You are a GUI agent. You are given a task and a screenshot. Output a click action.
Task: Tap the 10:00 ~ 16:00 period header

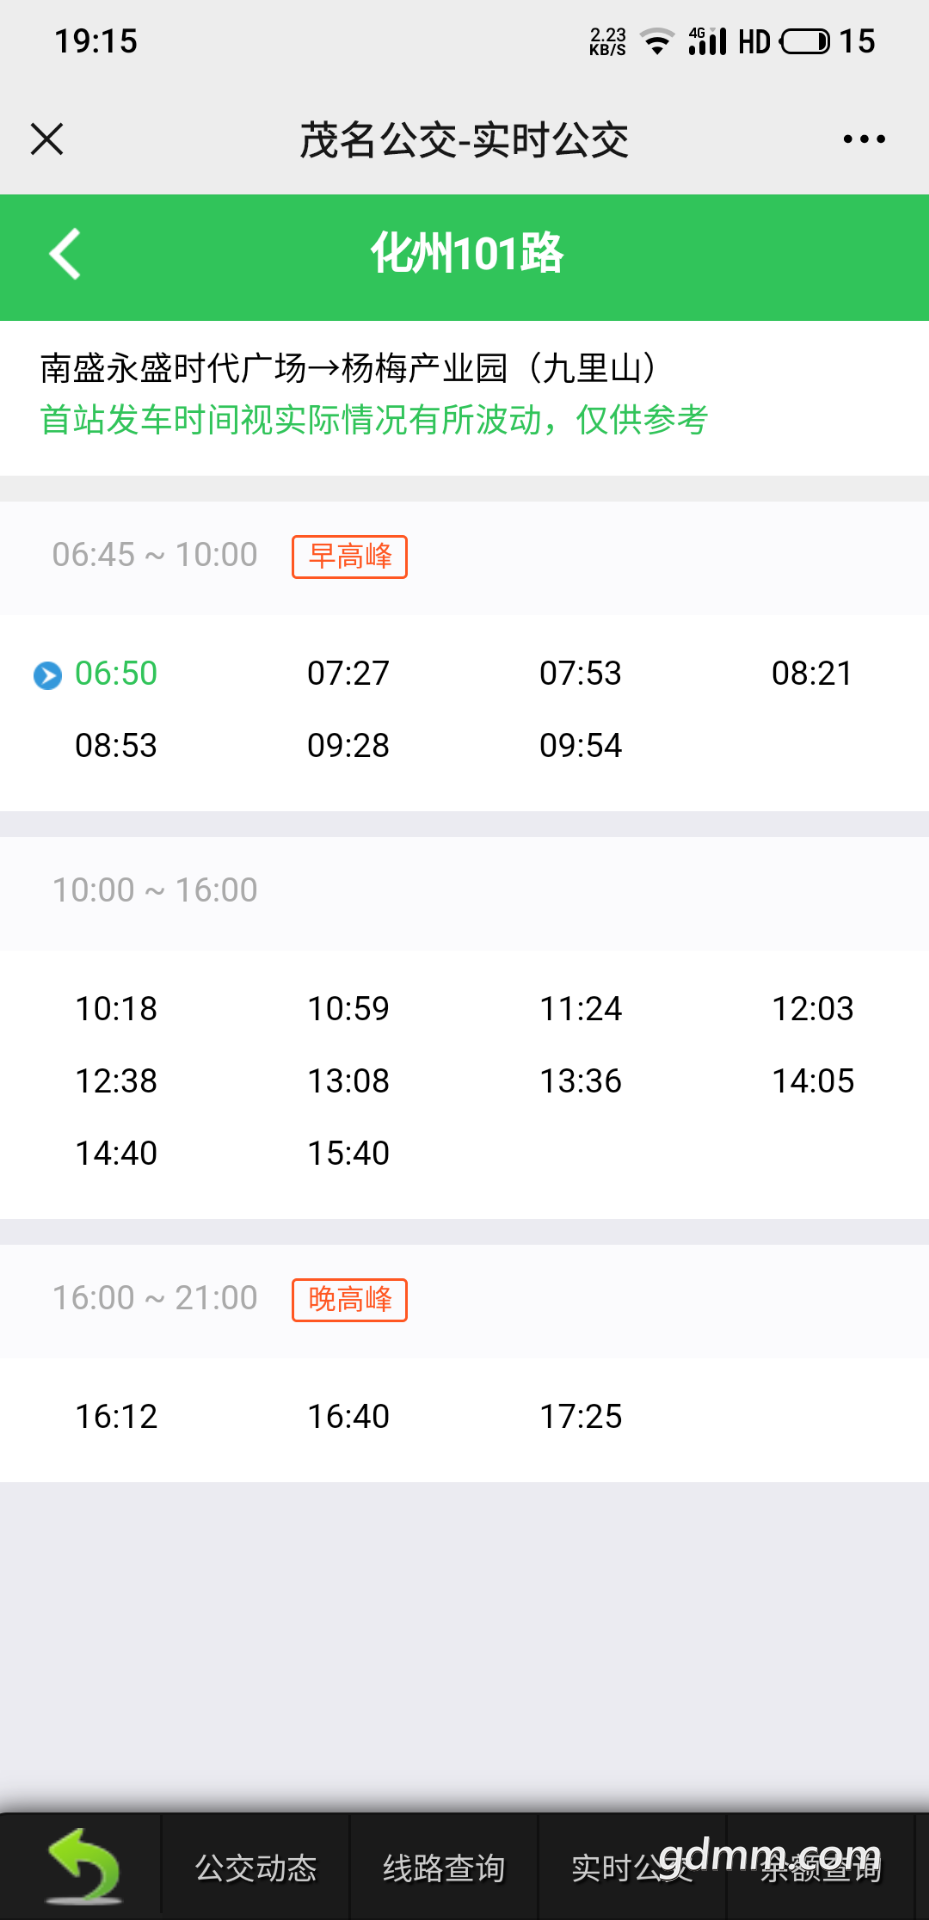pyautogui.click(x=155, y=890)
